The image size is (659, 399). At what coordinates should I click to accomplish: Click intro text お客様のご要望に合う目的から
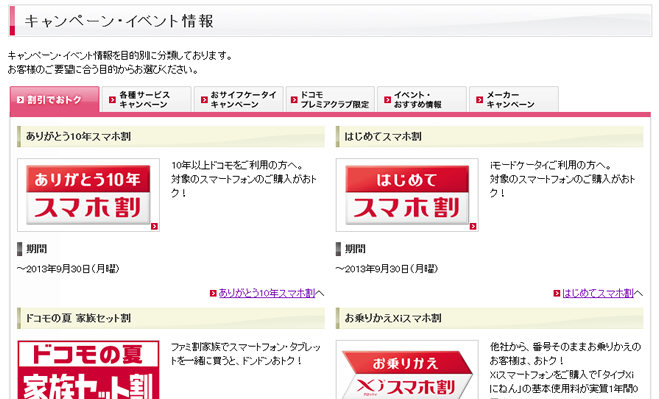point(103,69)
